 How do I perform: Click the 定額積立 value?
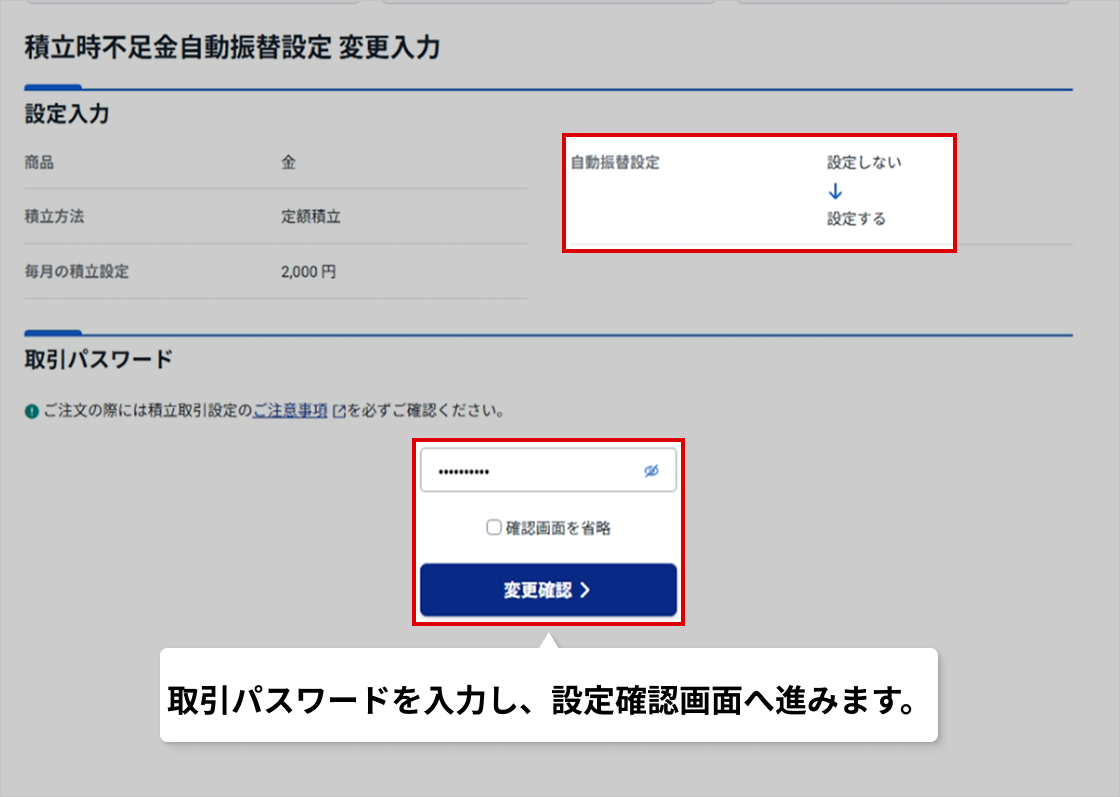[x=311, y=216]
